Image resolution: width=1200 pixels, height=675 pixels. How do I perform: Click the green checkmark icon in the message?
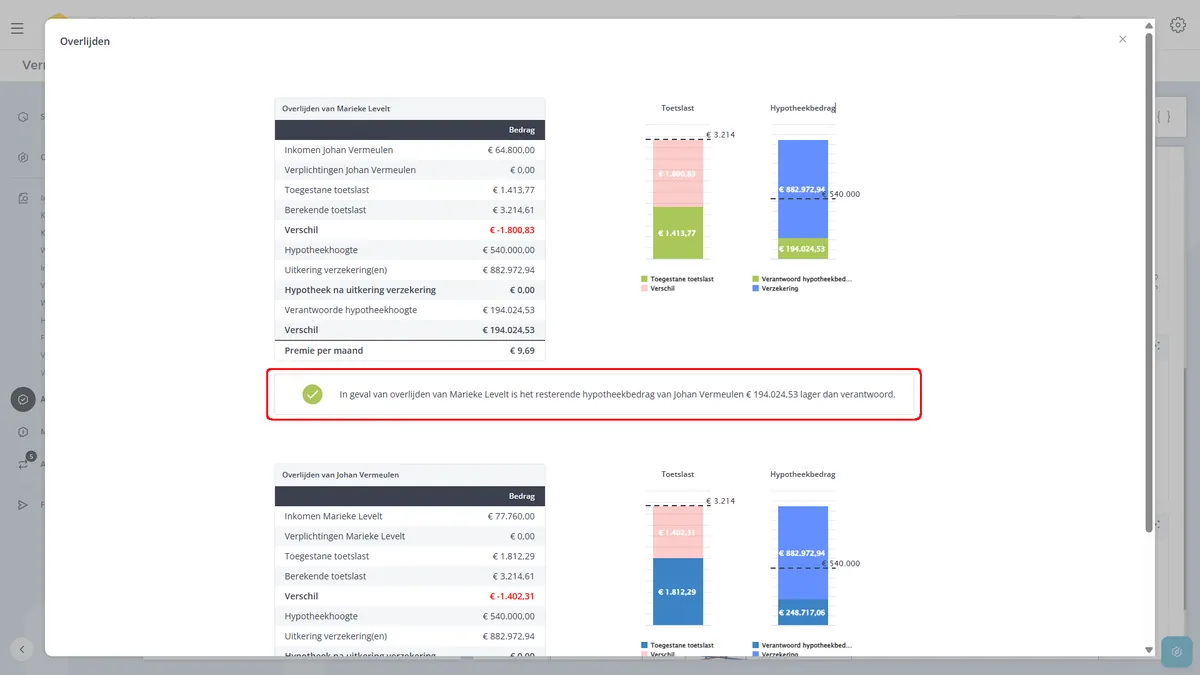tap(313, 394)
